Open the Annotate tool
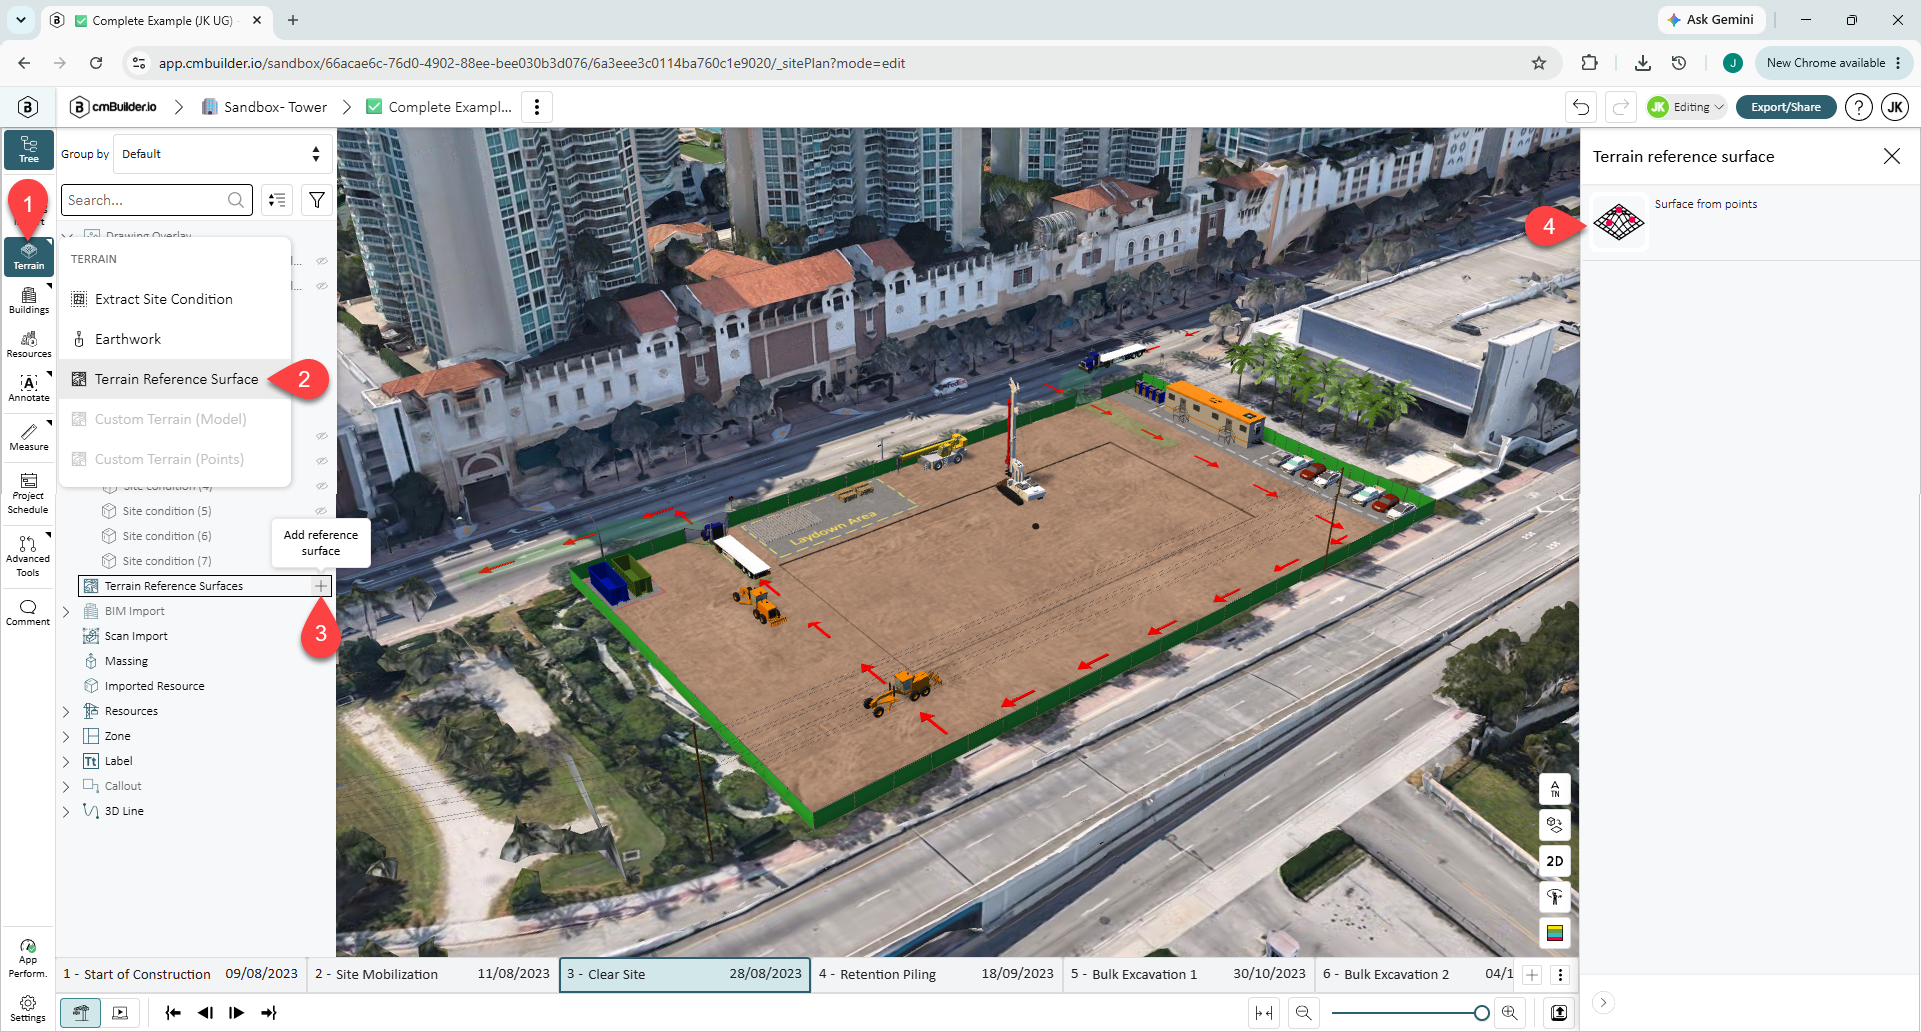 [29, 388]
